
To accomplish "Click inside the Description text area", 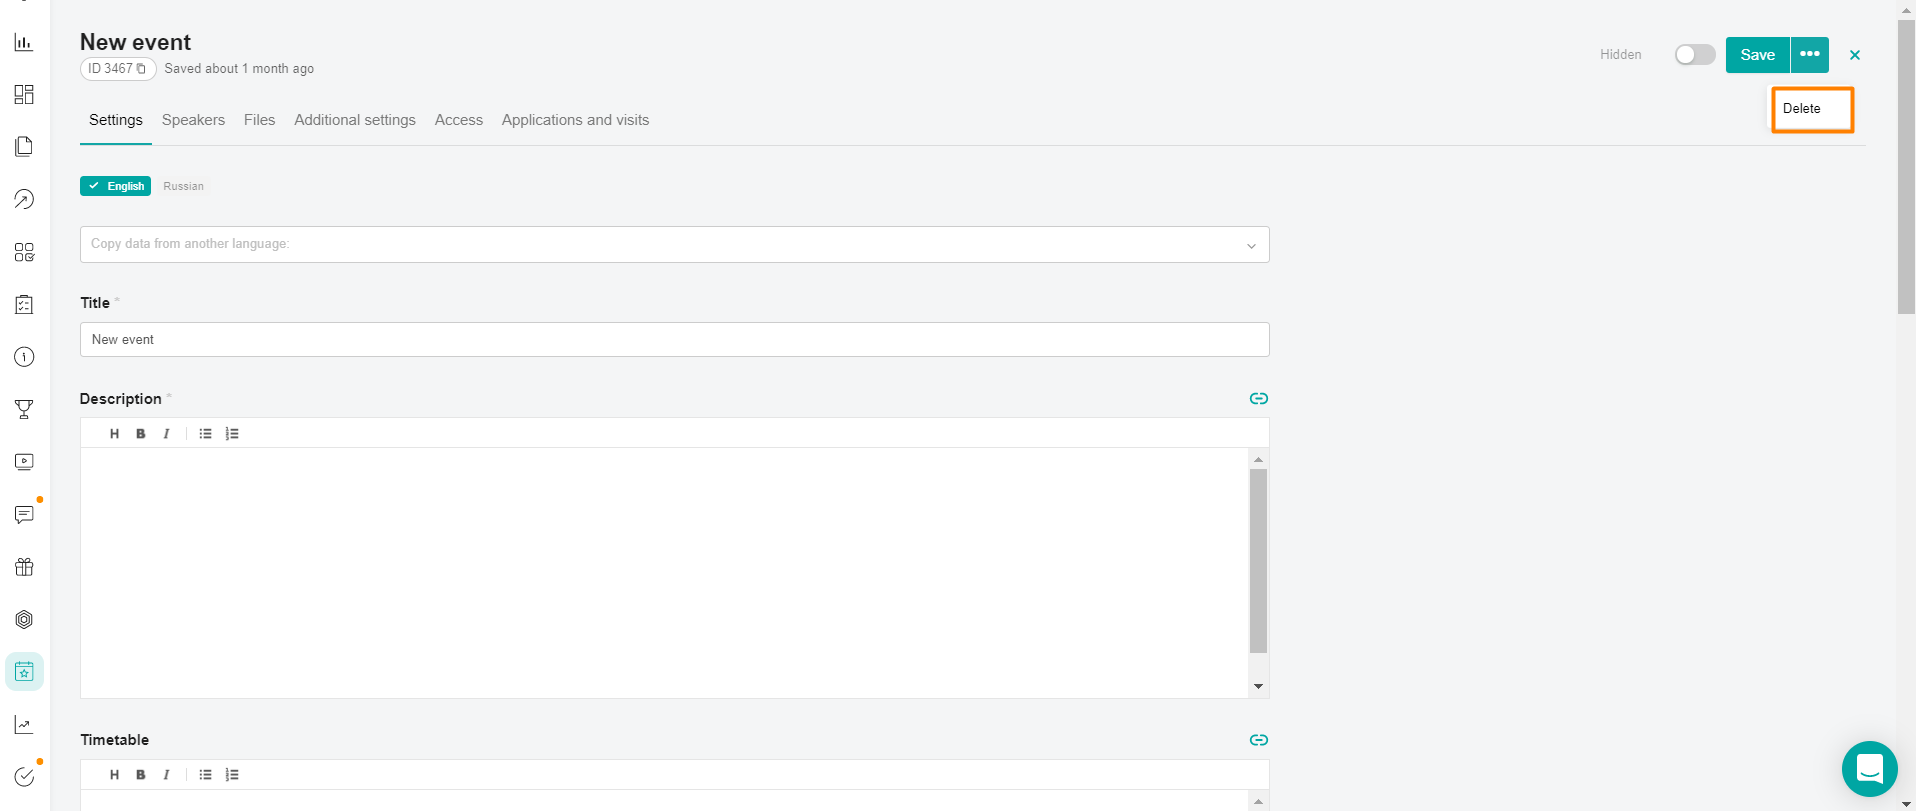I will click(x=665, y=573).
